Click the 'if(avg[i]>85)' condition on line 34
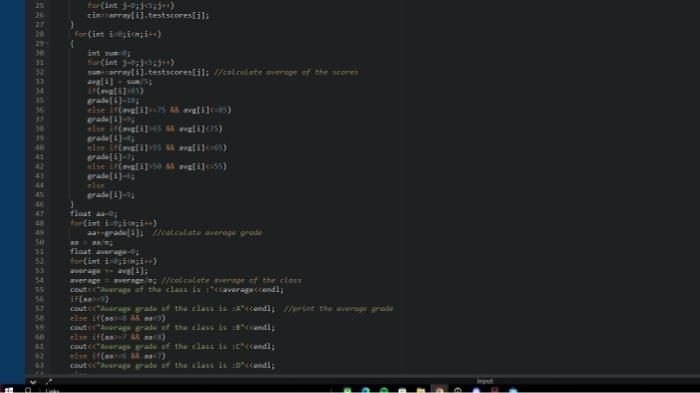 pos(115,91)
